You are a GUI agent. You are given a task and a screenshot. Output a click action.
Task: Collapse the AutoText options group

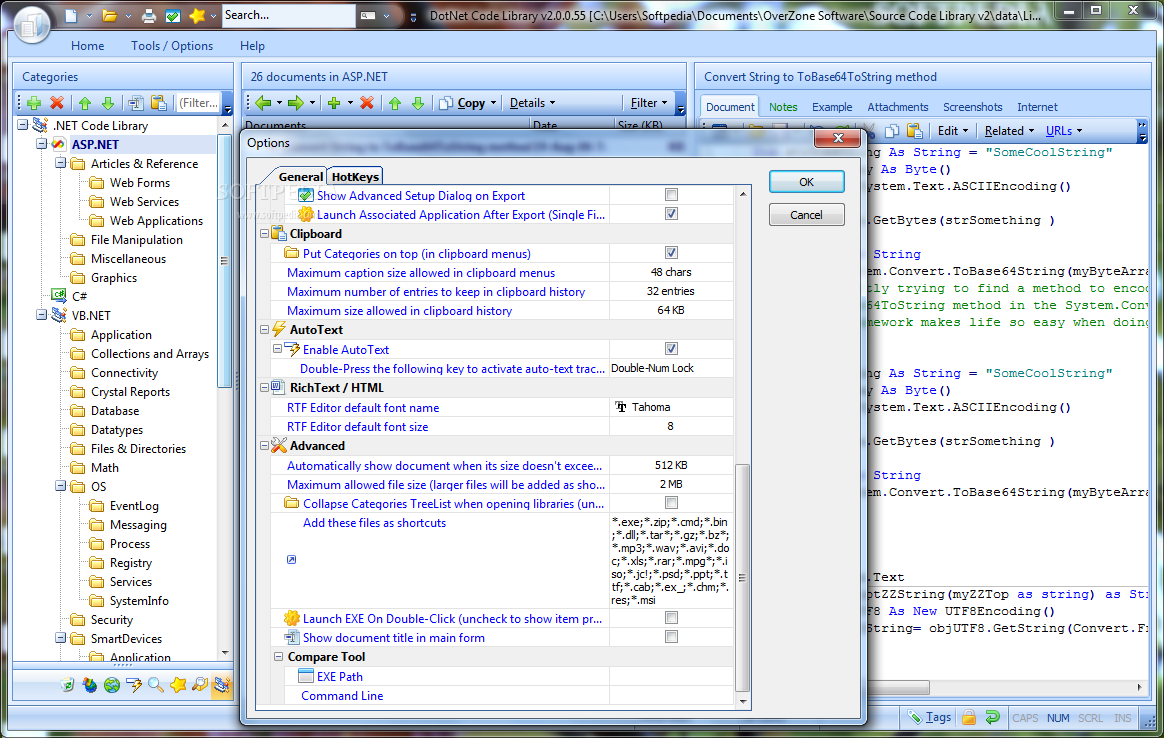(x=264, y=330)
